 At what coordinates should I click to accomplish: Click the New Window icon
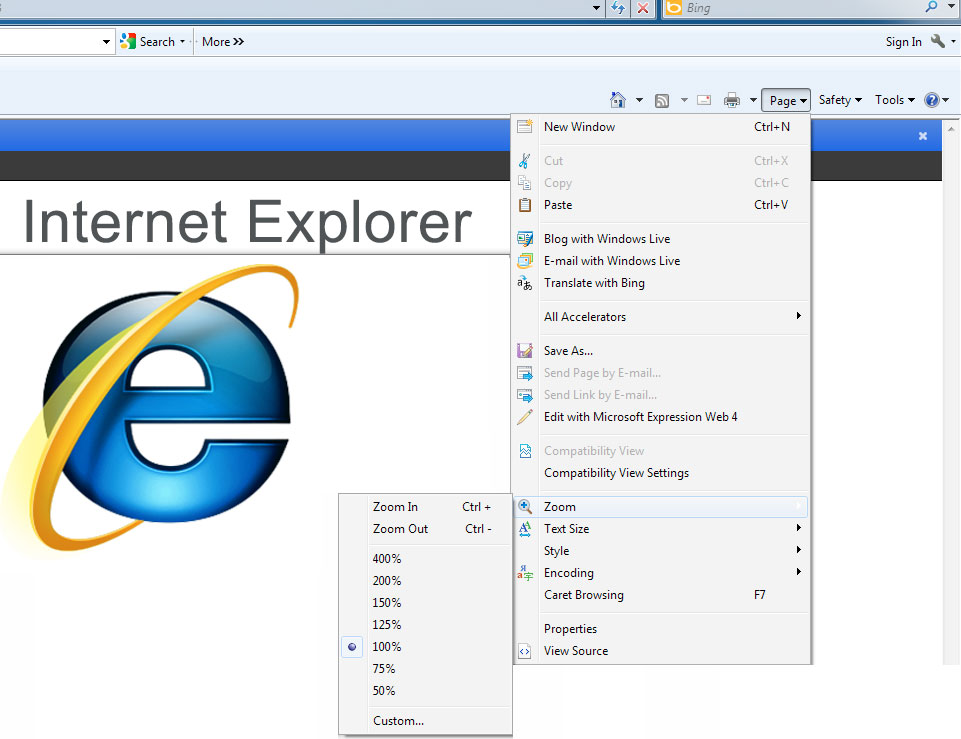tap(525, 126)
